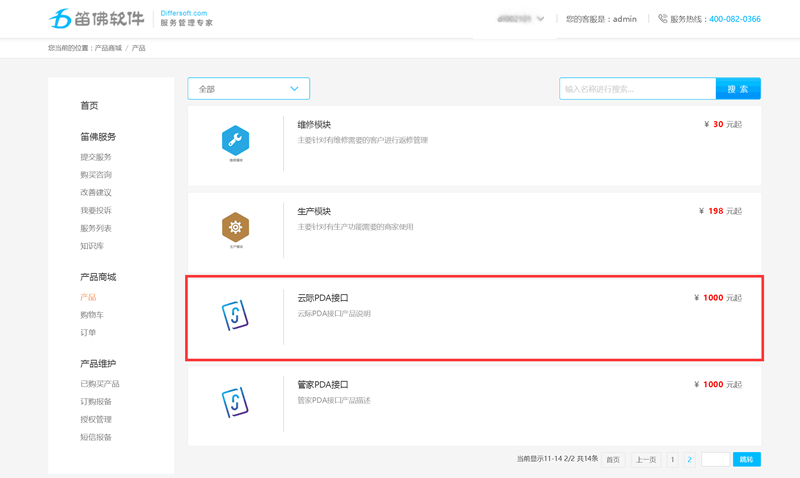The width and height of the screenshot is (800, 478).
Task: Expand the user account dropdown arrow
Action: [541, 19]
